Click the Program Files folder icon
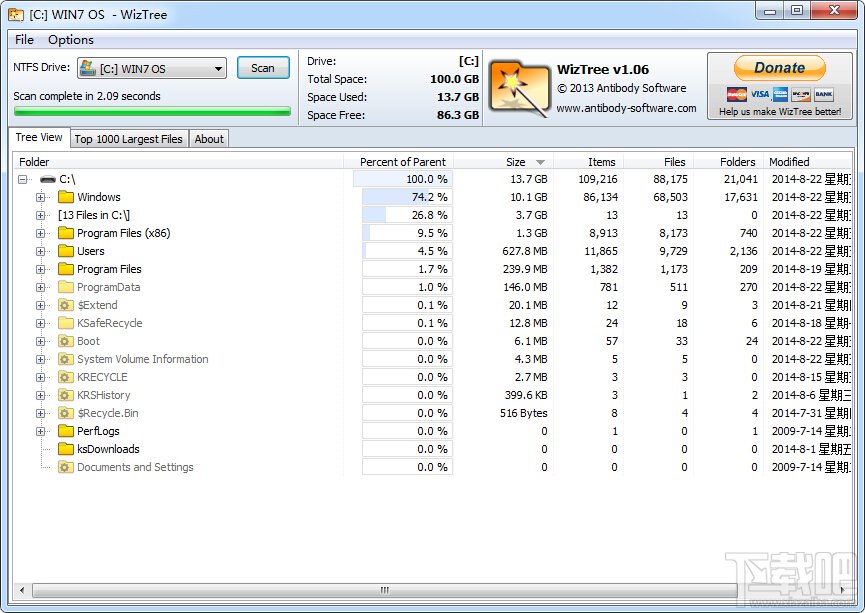The height and width of the screenshot is (613, 865). click(x=66, y=269)
